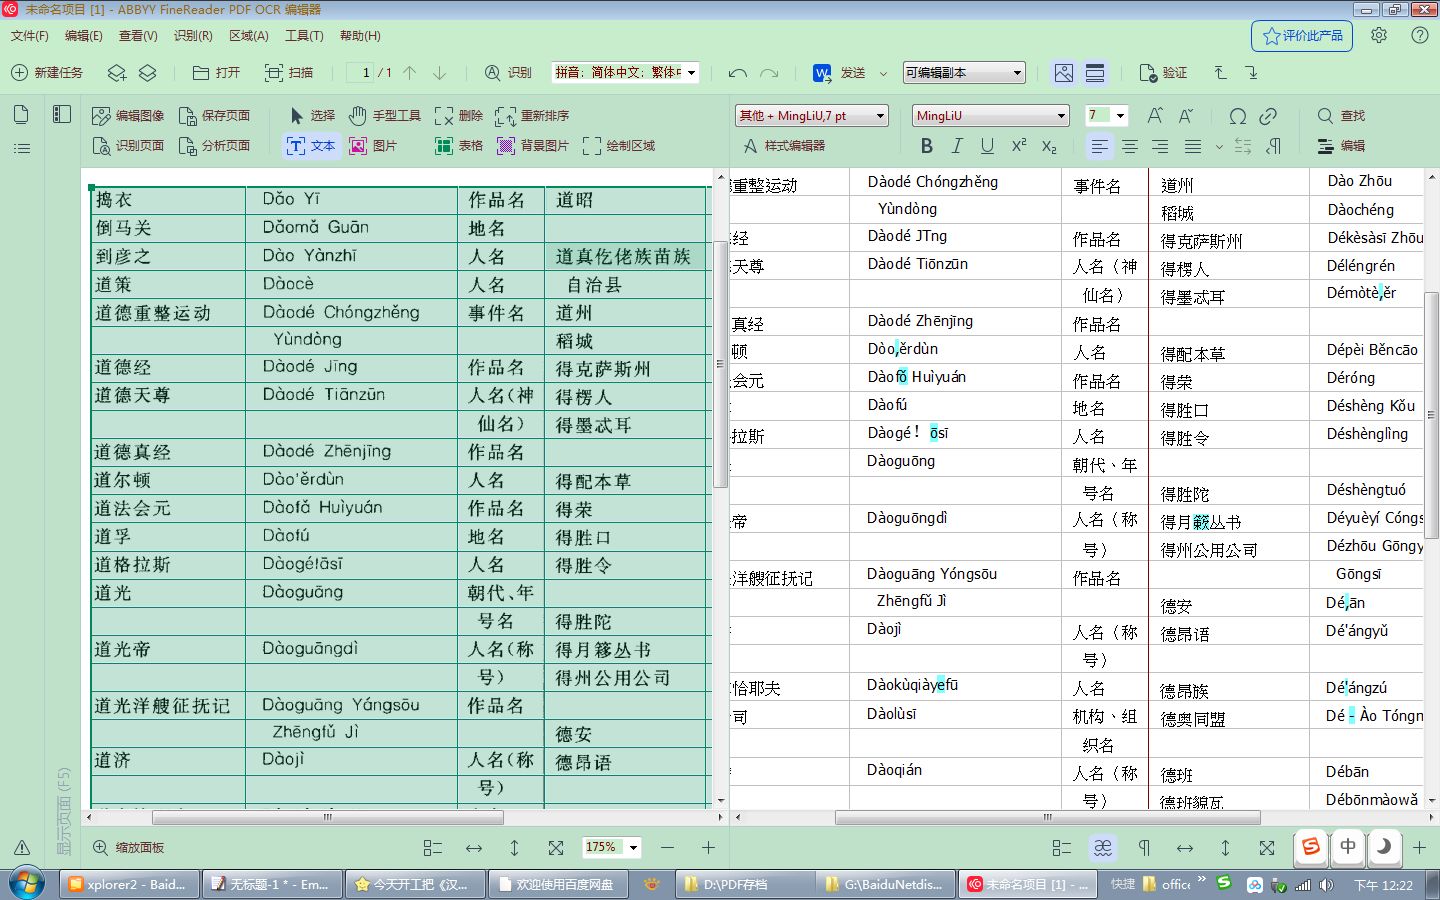Screen dimensions: 1440x900
Task: Open the 样式编辑器 style editor
Action: click(795, 146)
